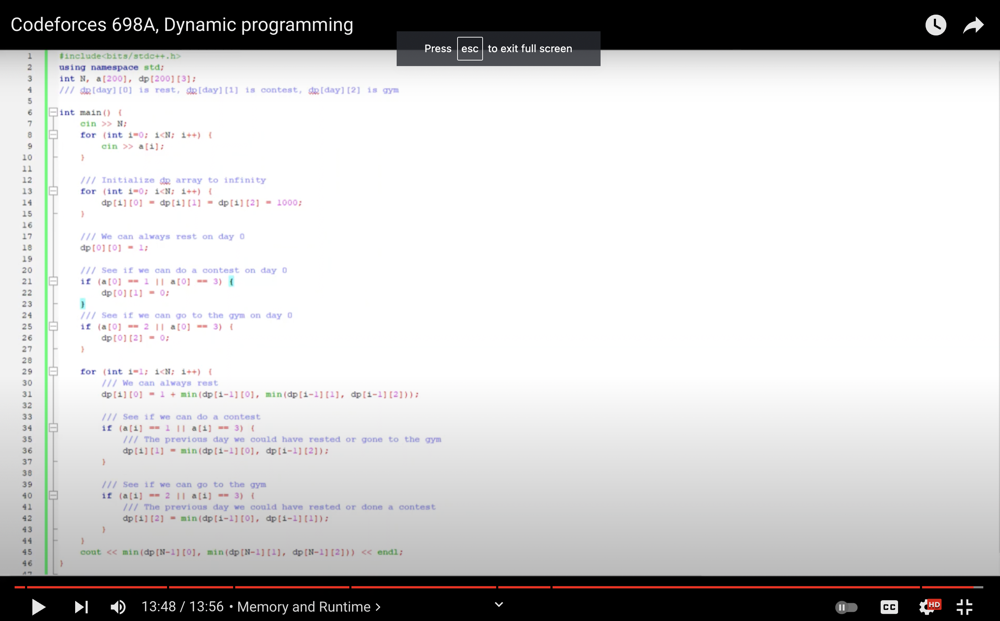Click the comment 'Initialize dp array to infinity'

click(173, 180)
